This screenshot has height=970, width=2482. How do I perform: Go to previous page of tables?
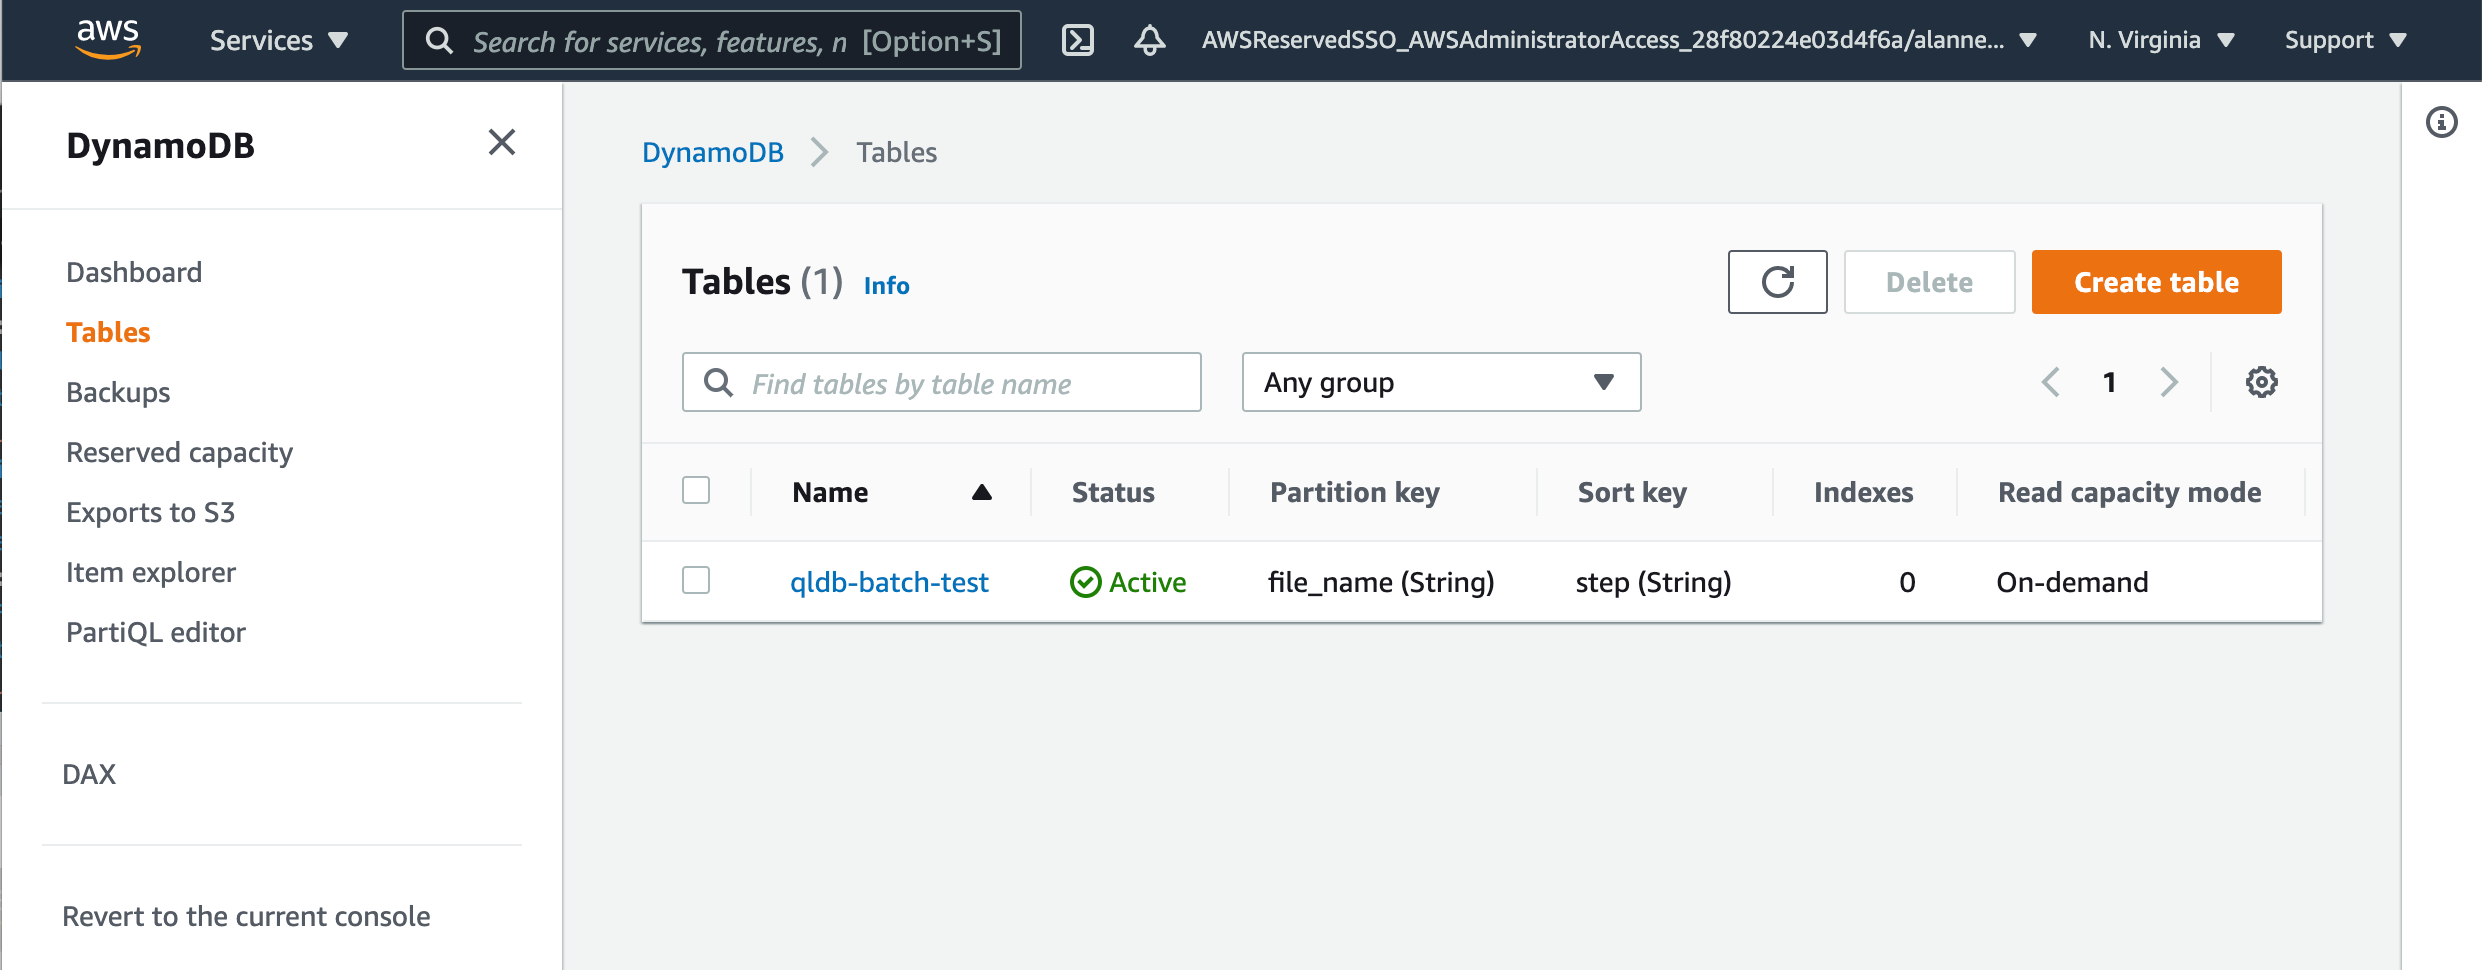2051,382
